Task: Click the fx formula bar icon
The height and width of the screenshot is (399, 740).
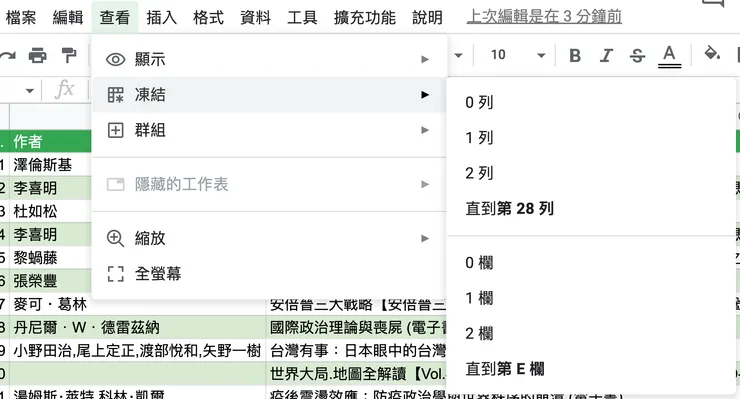Action: coord(65,89)
